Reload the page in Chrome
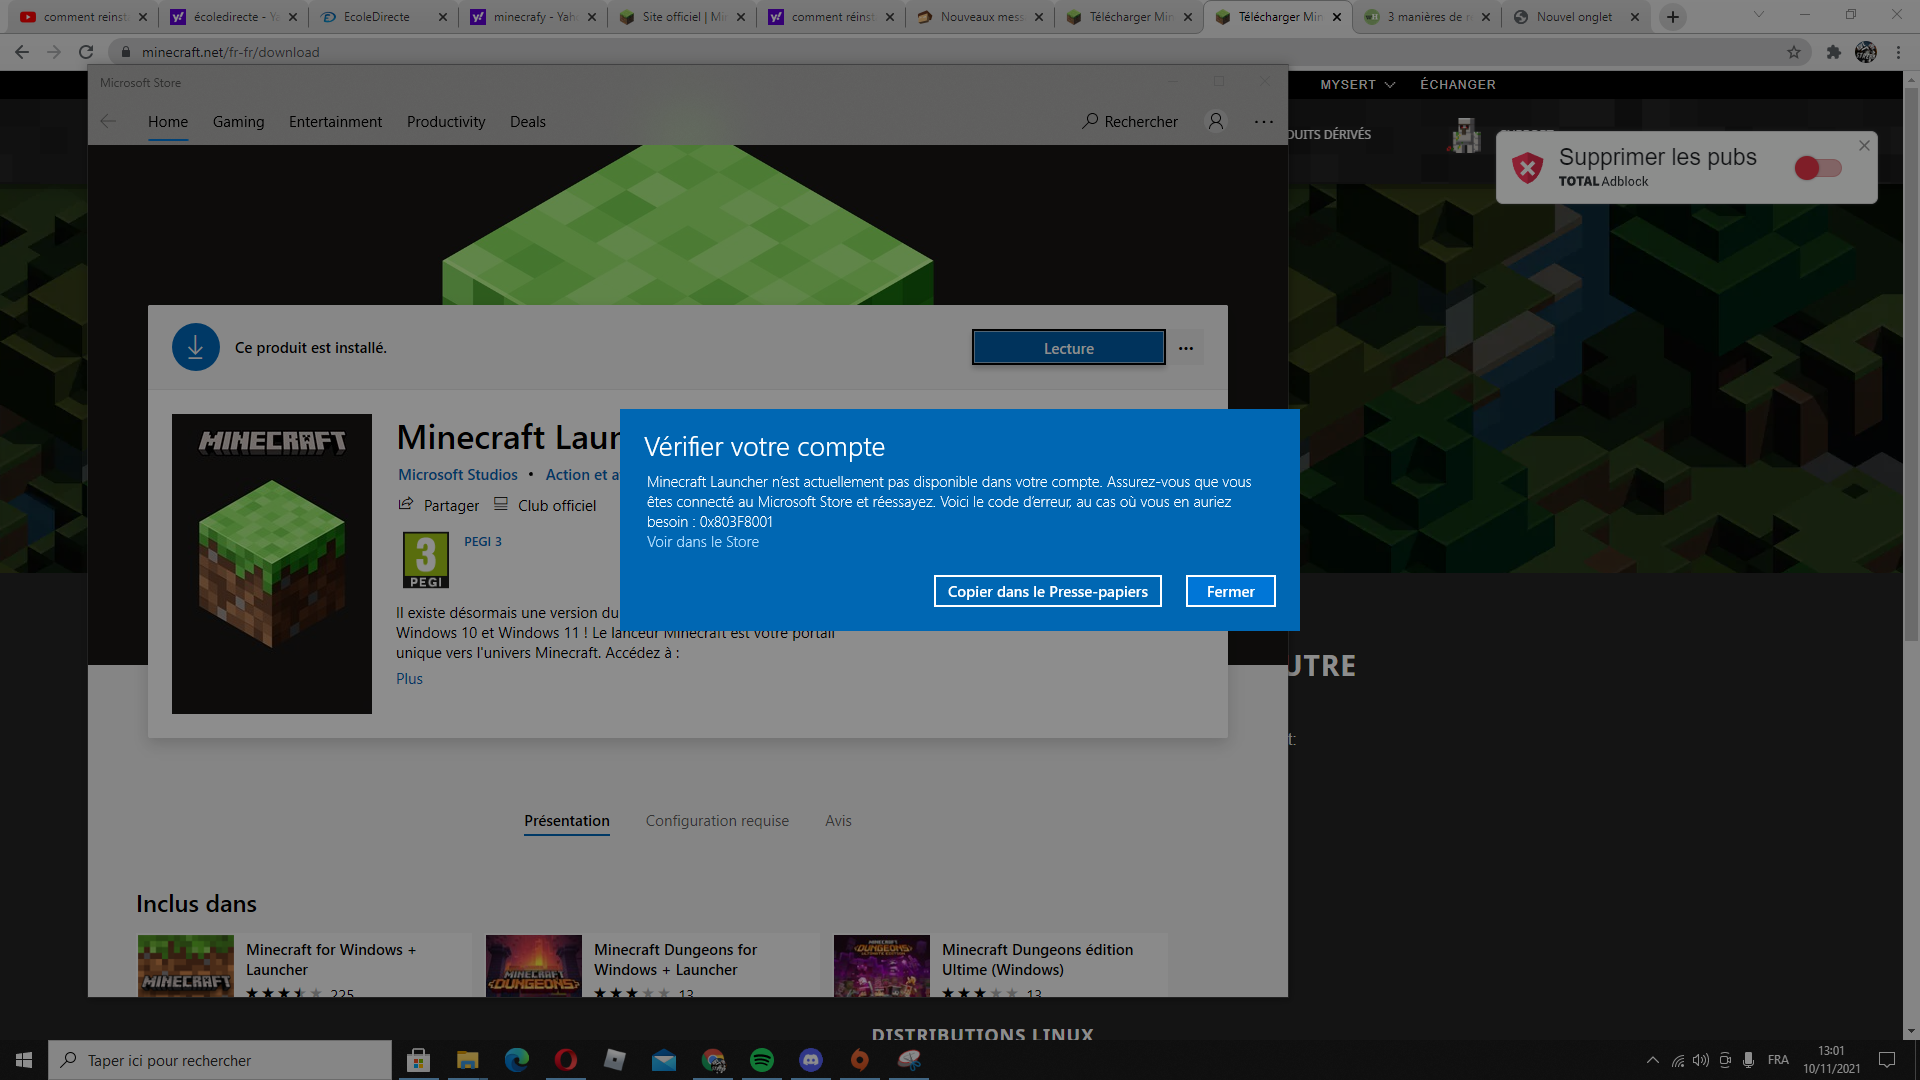Image resolution: width=1920 pixels, height=1080 pixels. 86,52
